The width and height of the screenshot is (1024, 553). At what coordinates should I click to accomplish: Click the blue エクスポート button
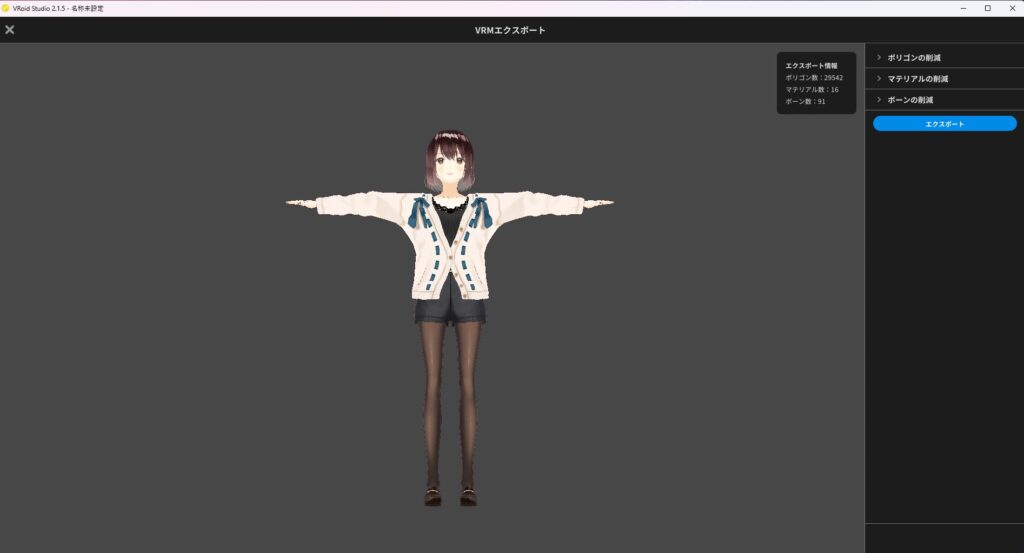[944, 124]
